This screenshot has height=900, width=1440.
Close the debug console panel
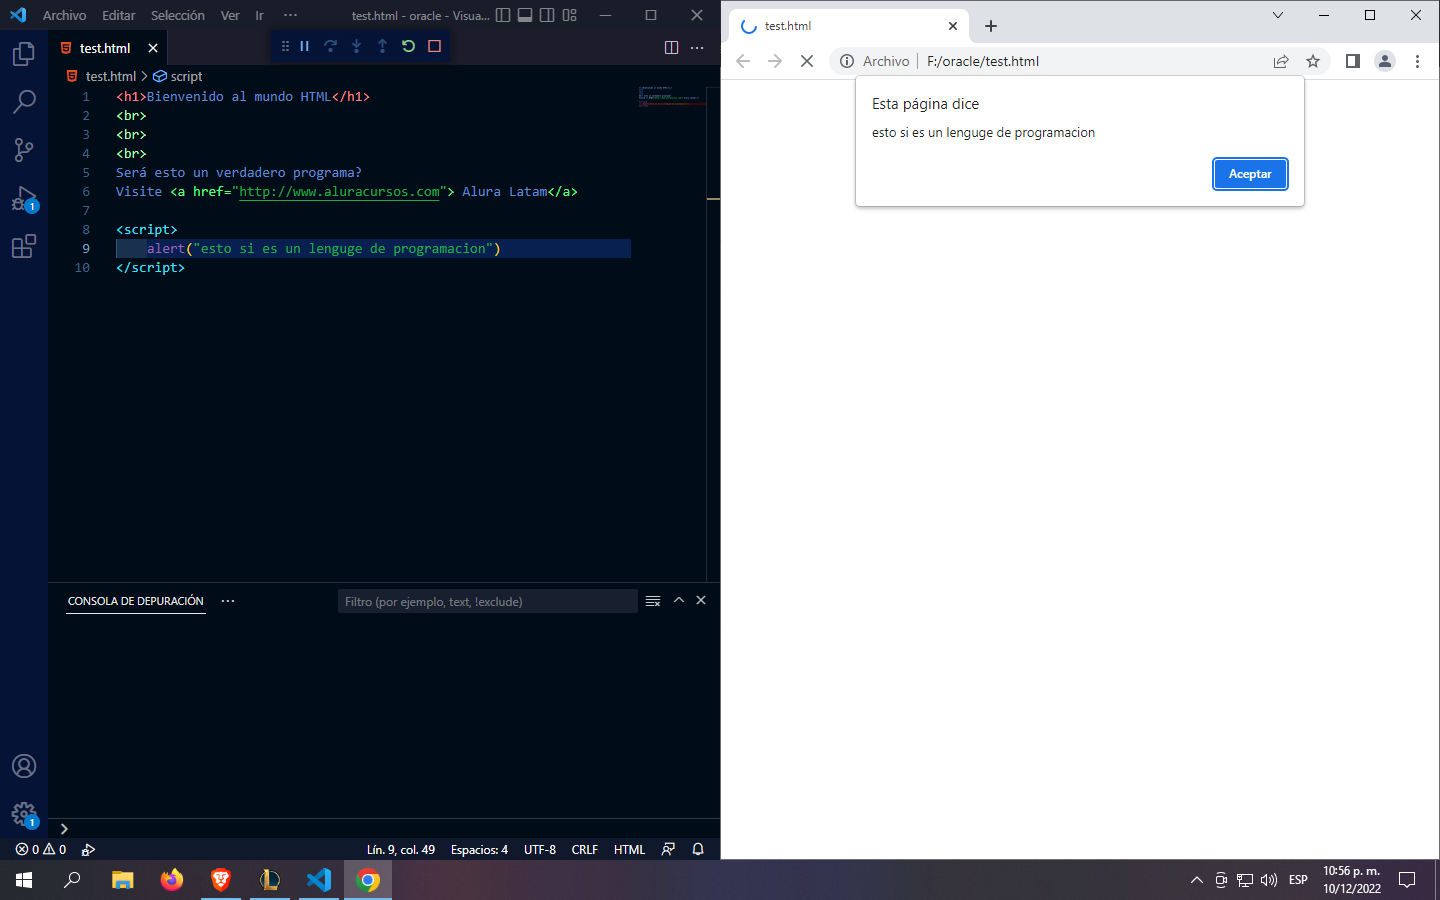[701, 600]
